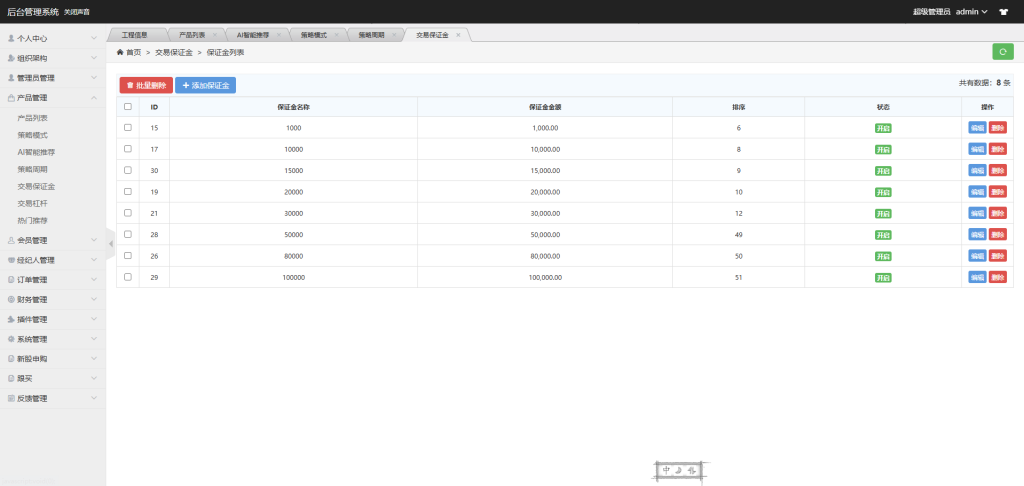Close the 产品列表 tab using X icon
Viewport: 1024px width, 486px height.
pyautogui.click(x=215, y=34)
